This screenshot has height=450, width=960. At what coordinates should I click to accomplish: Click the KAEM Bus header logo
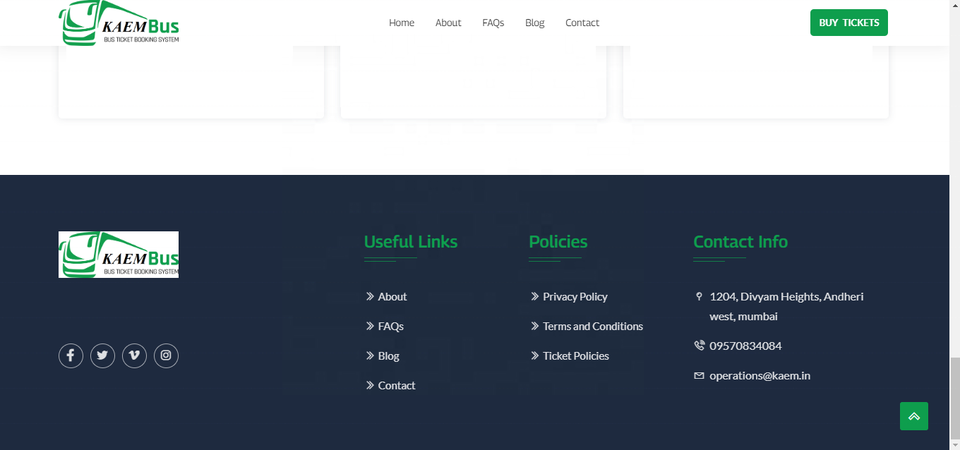tap(119, 23)
